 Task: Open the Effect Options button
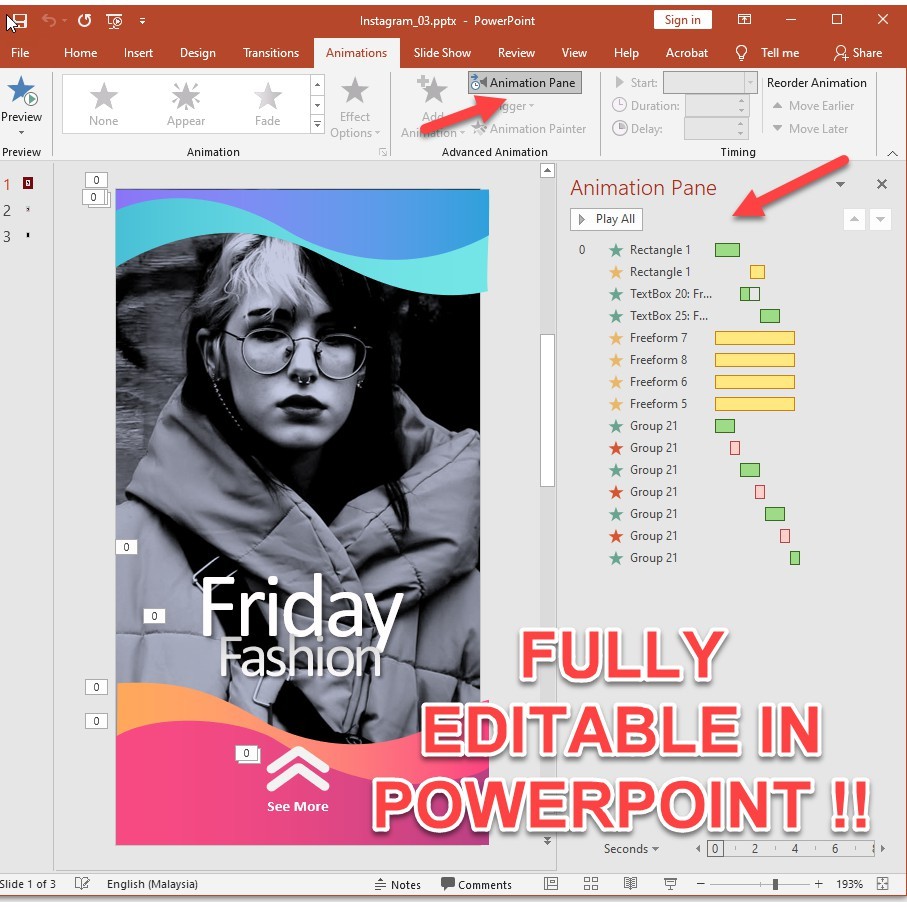355,108
